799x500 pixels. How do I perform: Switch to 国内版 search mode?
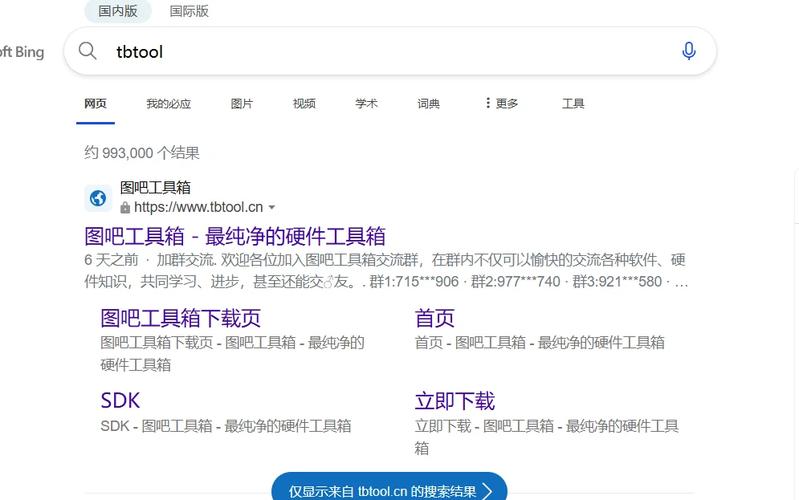tap(118, 11)
